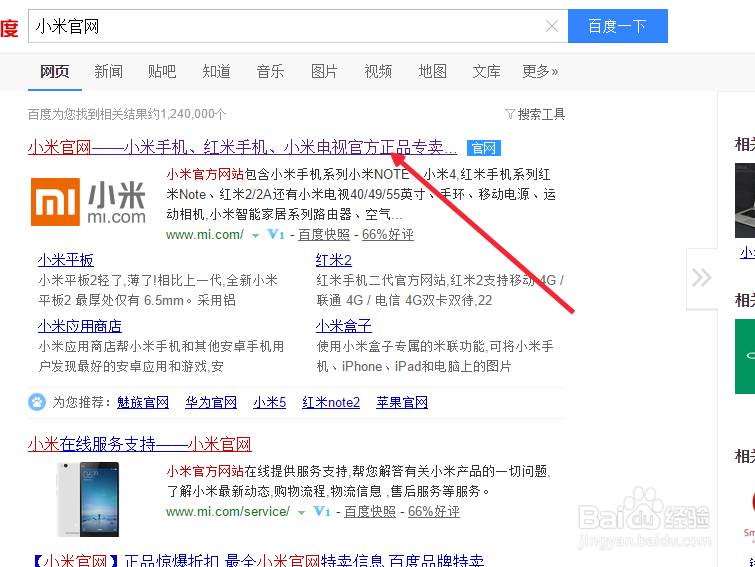Open the 小米官网 first search result title

coord(242,147)
